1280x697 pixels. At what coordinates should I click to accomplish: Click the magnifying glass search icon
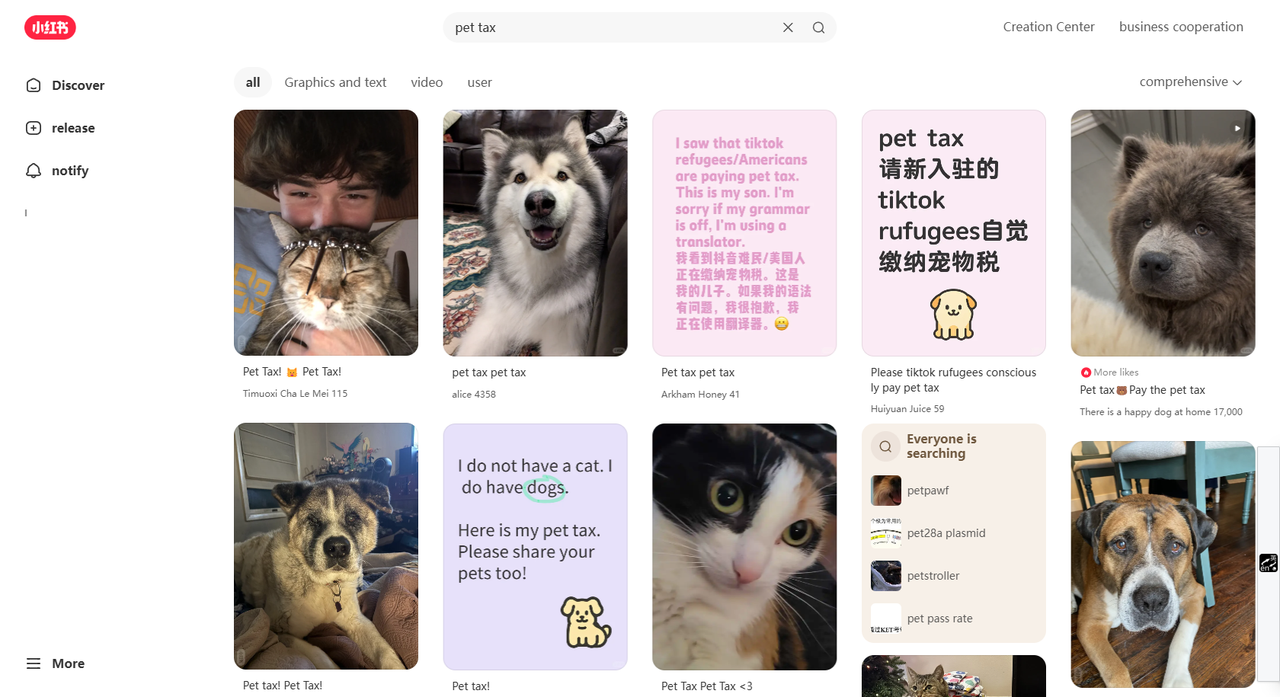coord(818,28)
